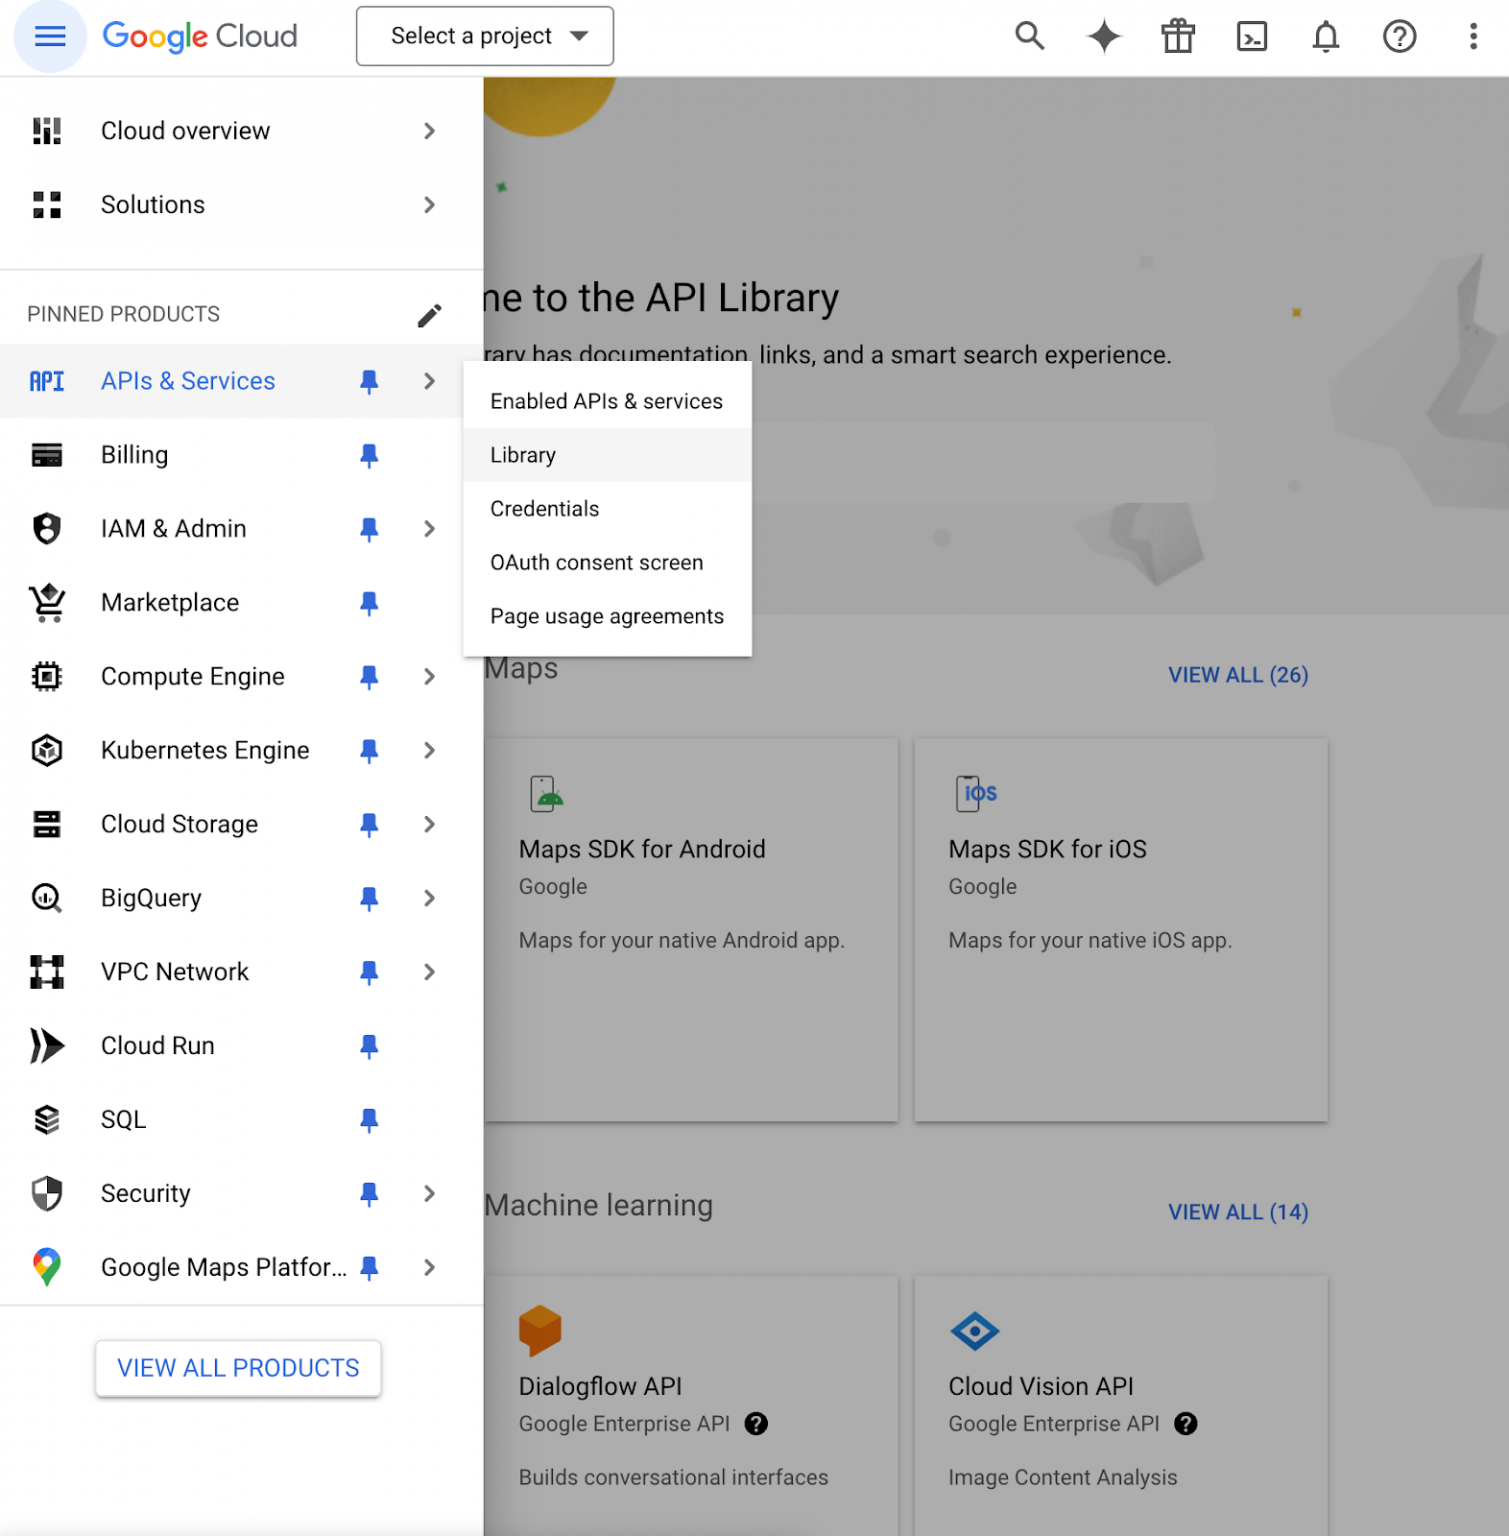Open VIEW ALL (26) Maps link
1509x1536 pixels.
[x=1238, y=674]
